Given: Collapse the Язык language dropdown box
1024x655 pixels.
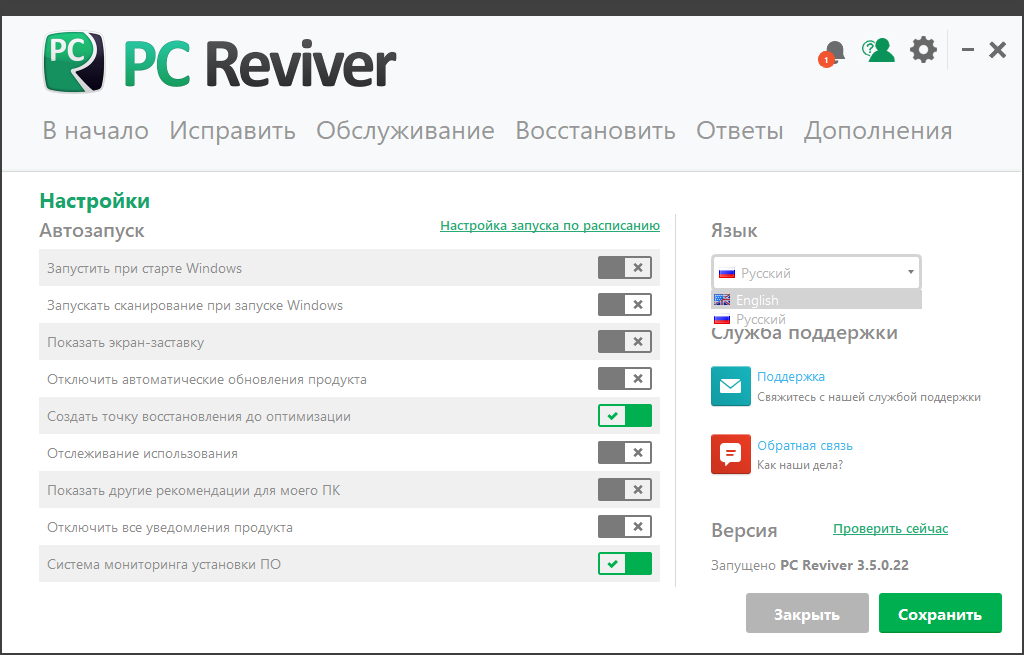Looking at the screenshot, I should pos(816,272).
